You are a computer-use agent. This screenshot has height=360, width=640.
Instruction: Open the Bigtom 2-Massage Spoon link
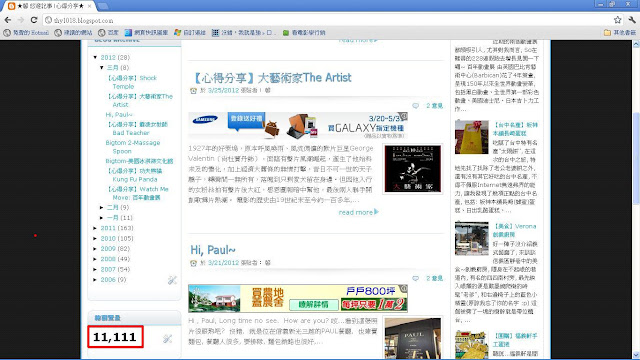(x=133, y=147)
